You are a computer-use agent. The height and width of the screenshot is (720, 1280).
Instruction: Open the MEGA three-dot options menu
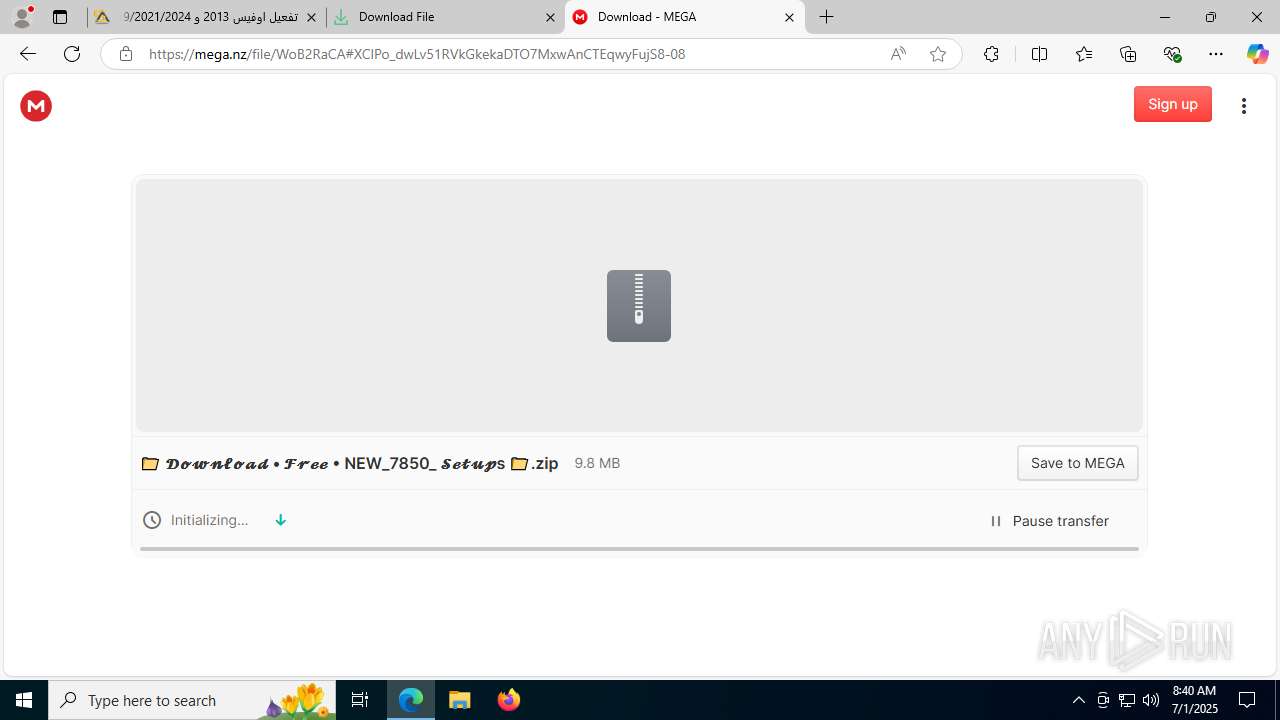tap(1243, 106)
